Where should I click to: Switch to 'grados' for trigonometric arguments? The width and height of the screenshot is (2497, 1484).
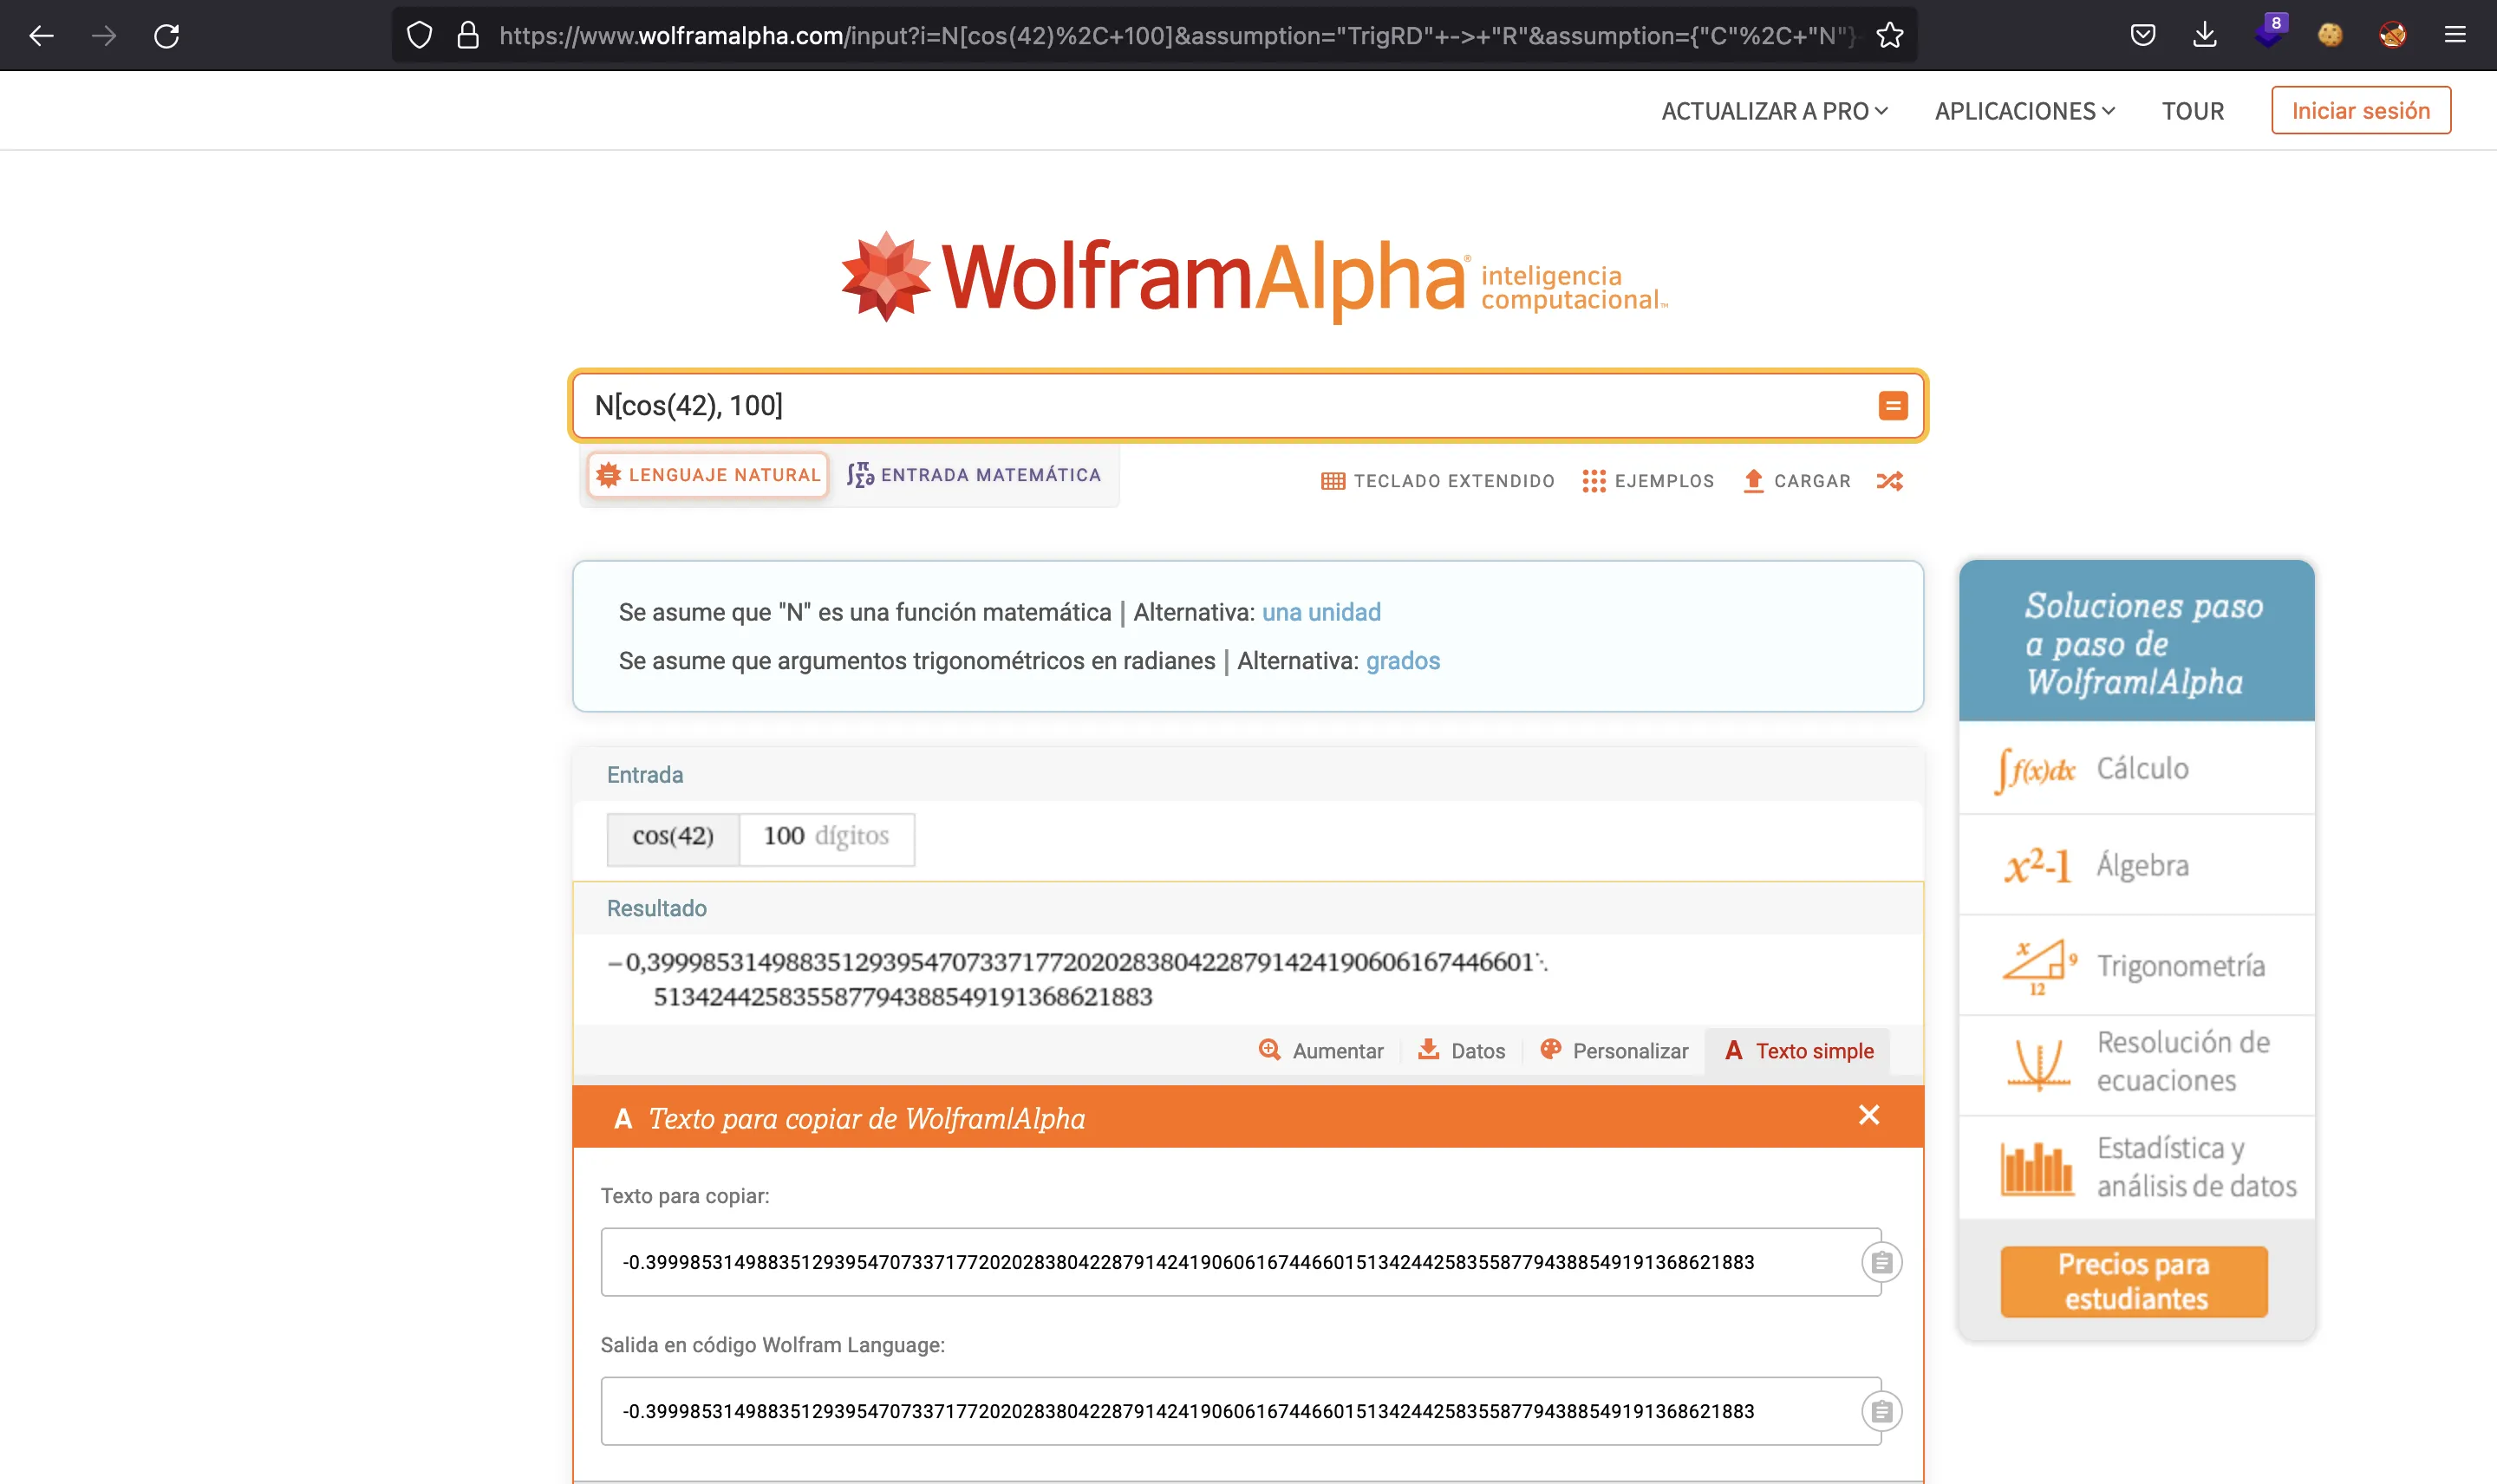pos(1403,661)
